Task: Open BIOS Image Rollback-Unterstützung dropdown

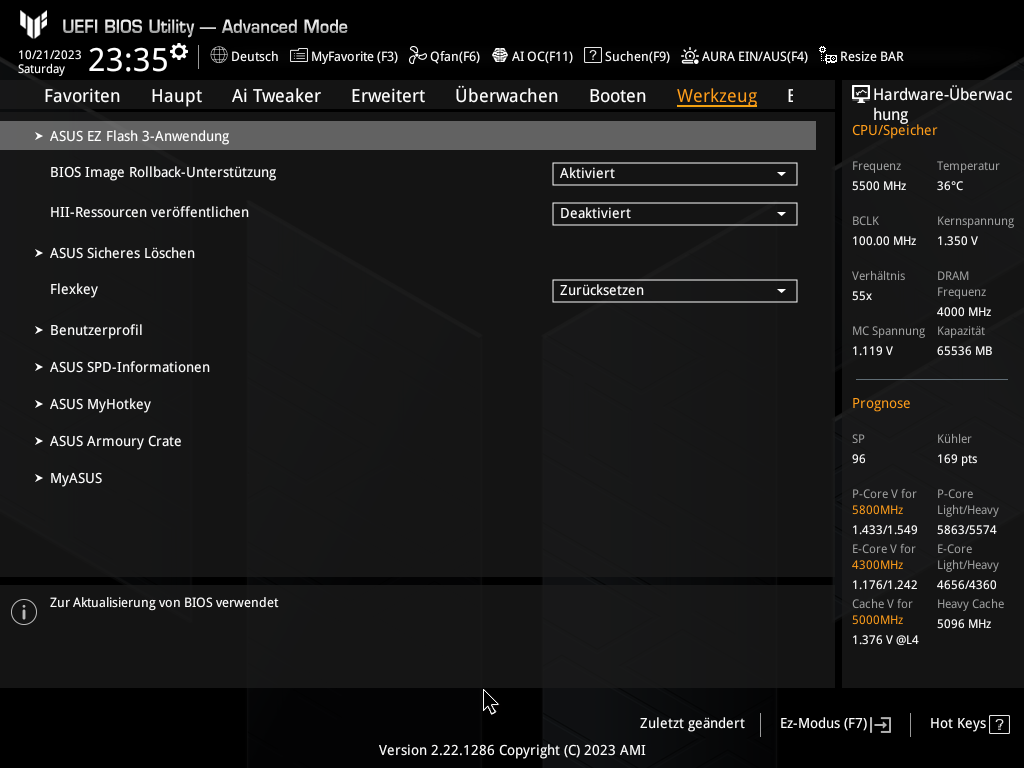Action: [x=674, y=174]
